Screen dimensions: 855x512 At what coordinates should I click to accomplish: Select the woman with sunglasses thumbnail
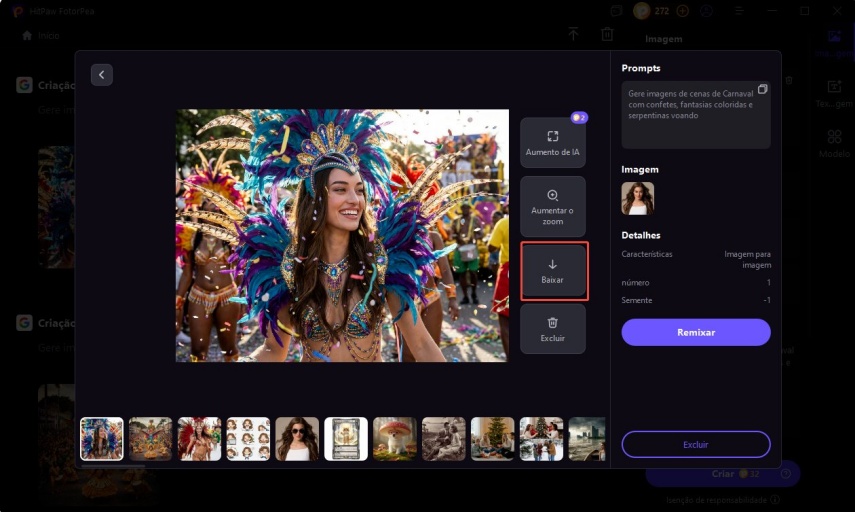click(x=297, y=439)
